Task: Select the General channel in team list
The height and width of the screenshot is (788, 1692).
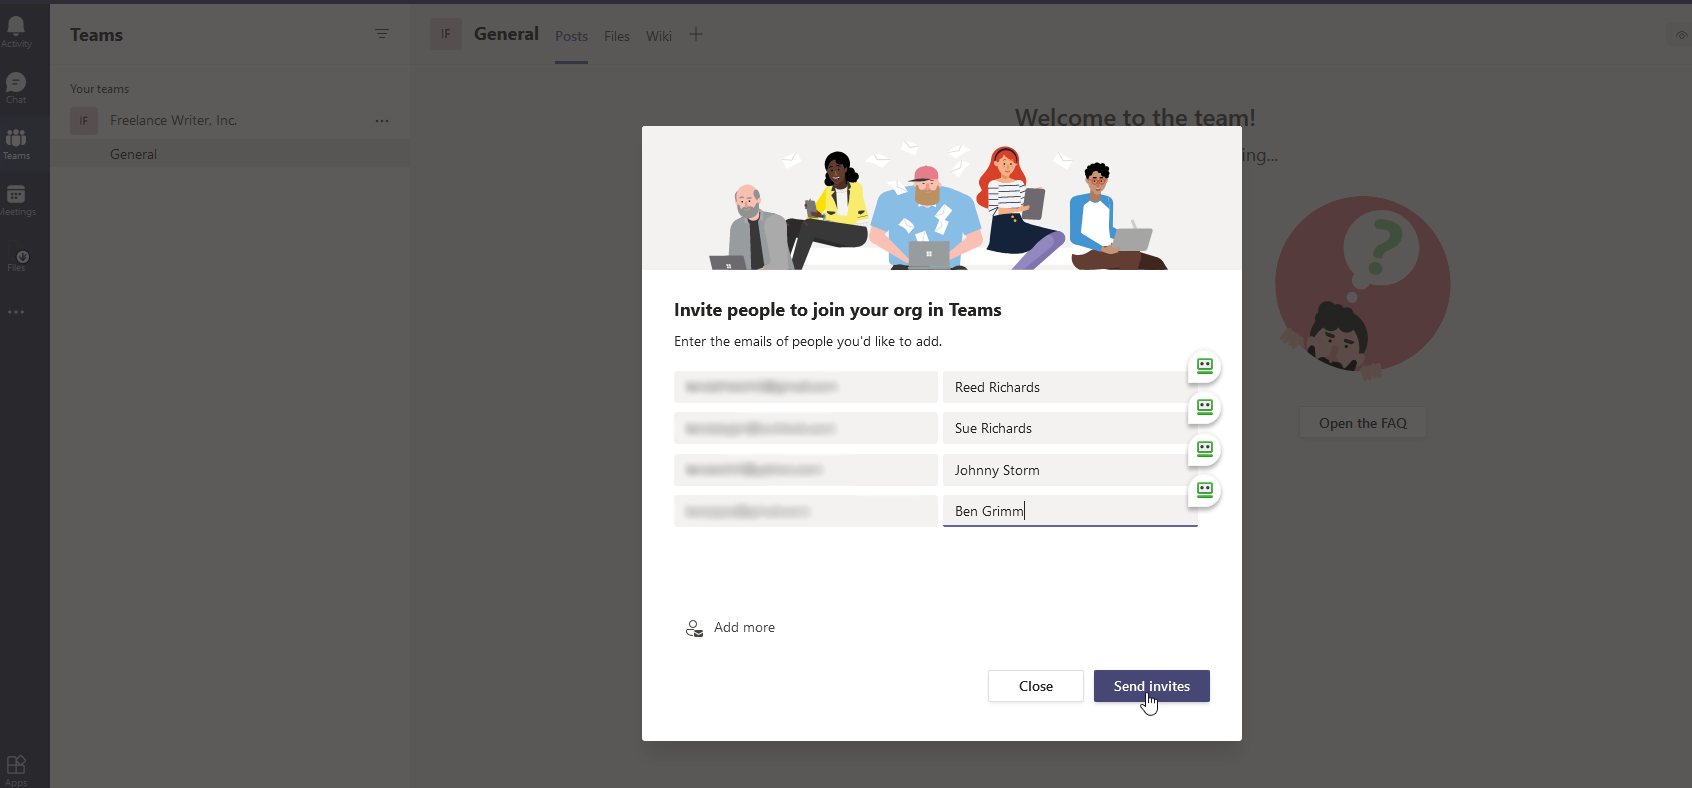Action: point(230,154)
